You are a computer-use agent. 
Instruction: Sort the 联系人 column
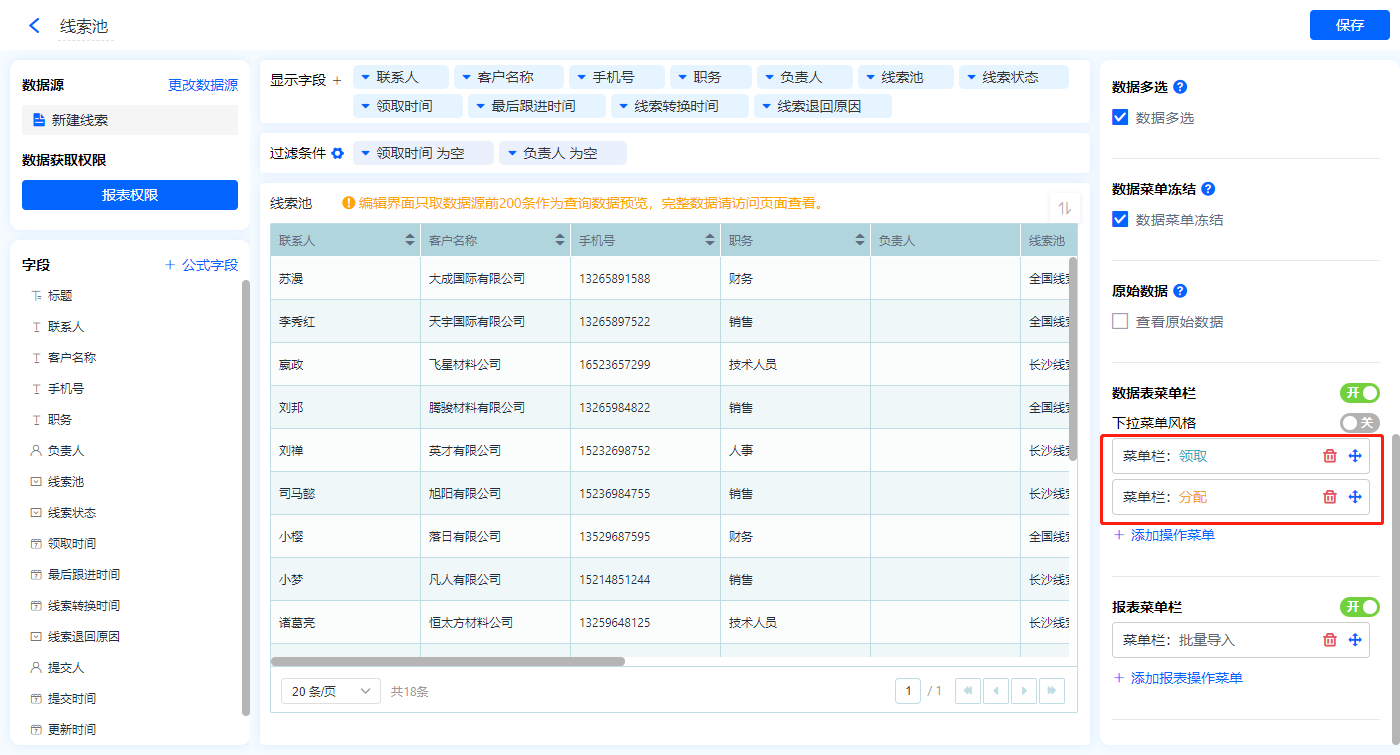coord(409,241)
